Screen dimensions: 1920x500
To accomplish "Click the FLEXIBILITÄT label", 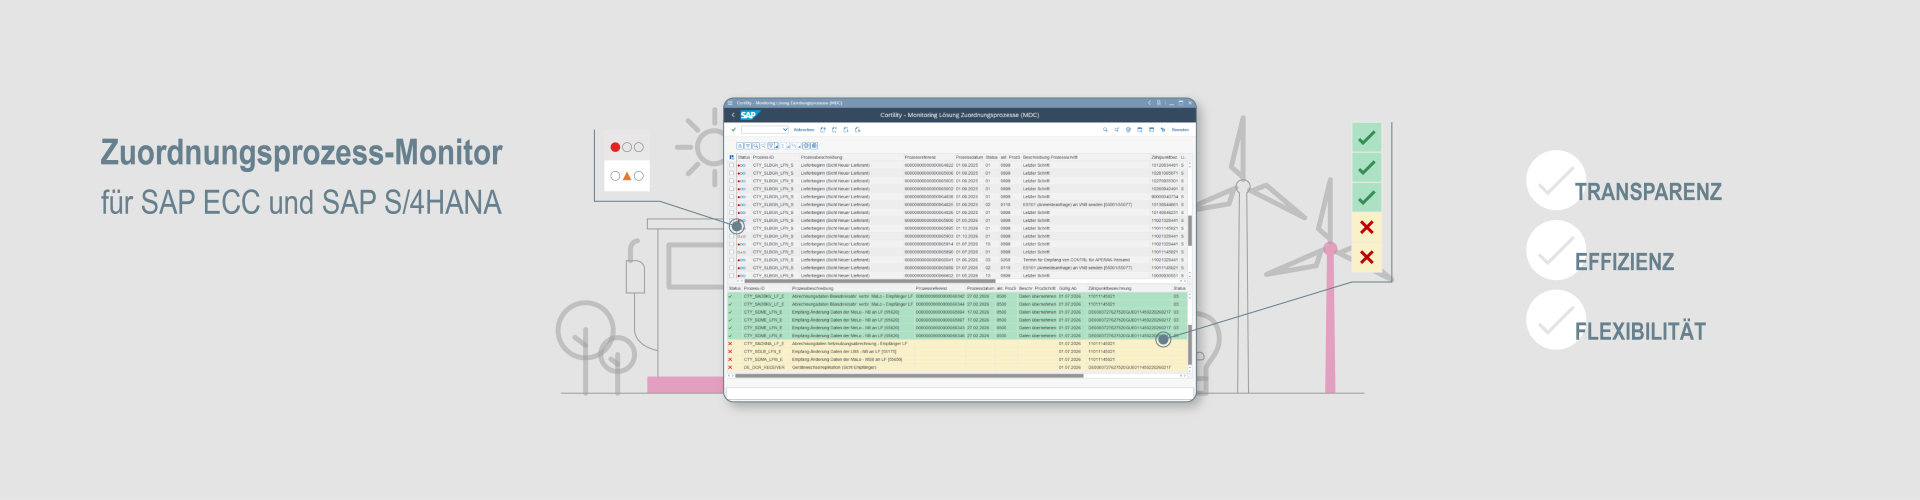I will pyautogui.click(x=1640, y=331).
